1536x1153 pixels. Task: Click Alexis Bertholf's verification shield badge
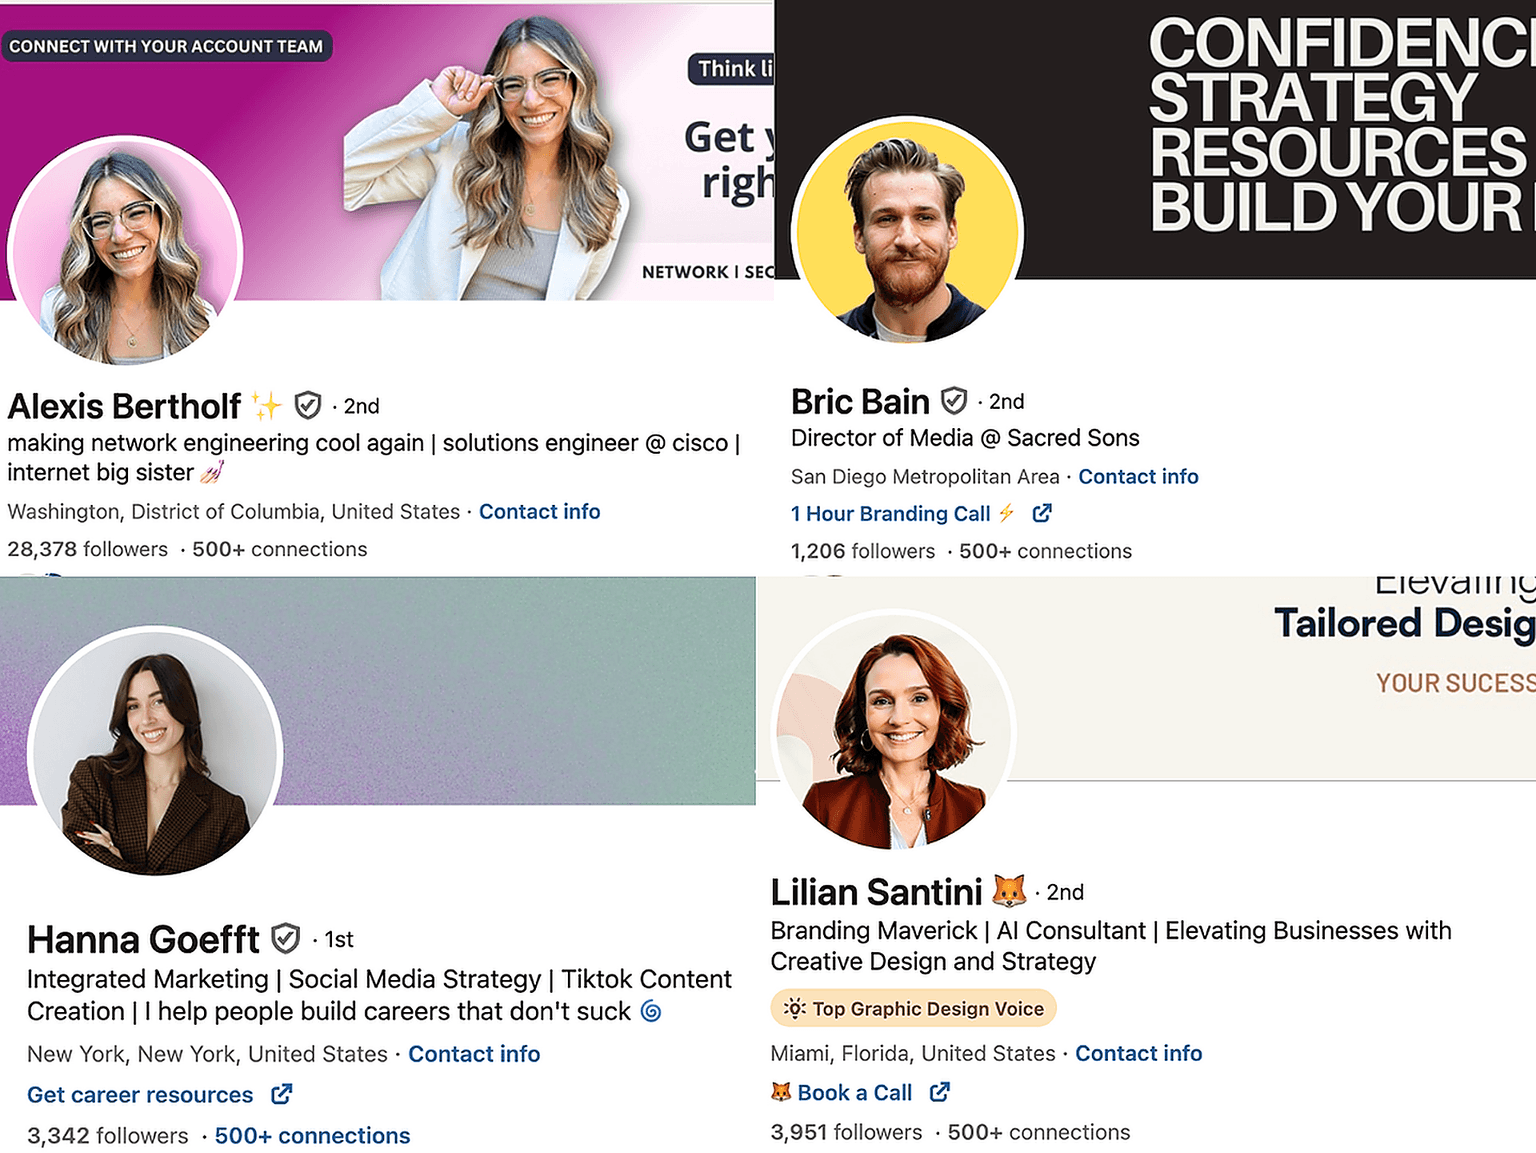(x=307, y=405)
